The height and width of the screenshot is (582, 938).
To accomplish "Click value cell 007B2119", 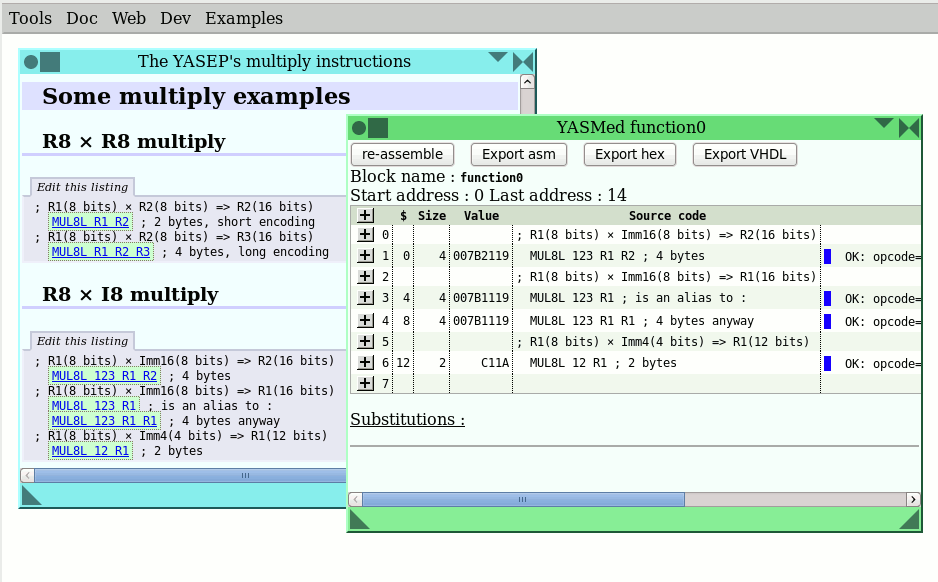I will pyautogui.click(x=481, y=255).
